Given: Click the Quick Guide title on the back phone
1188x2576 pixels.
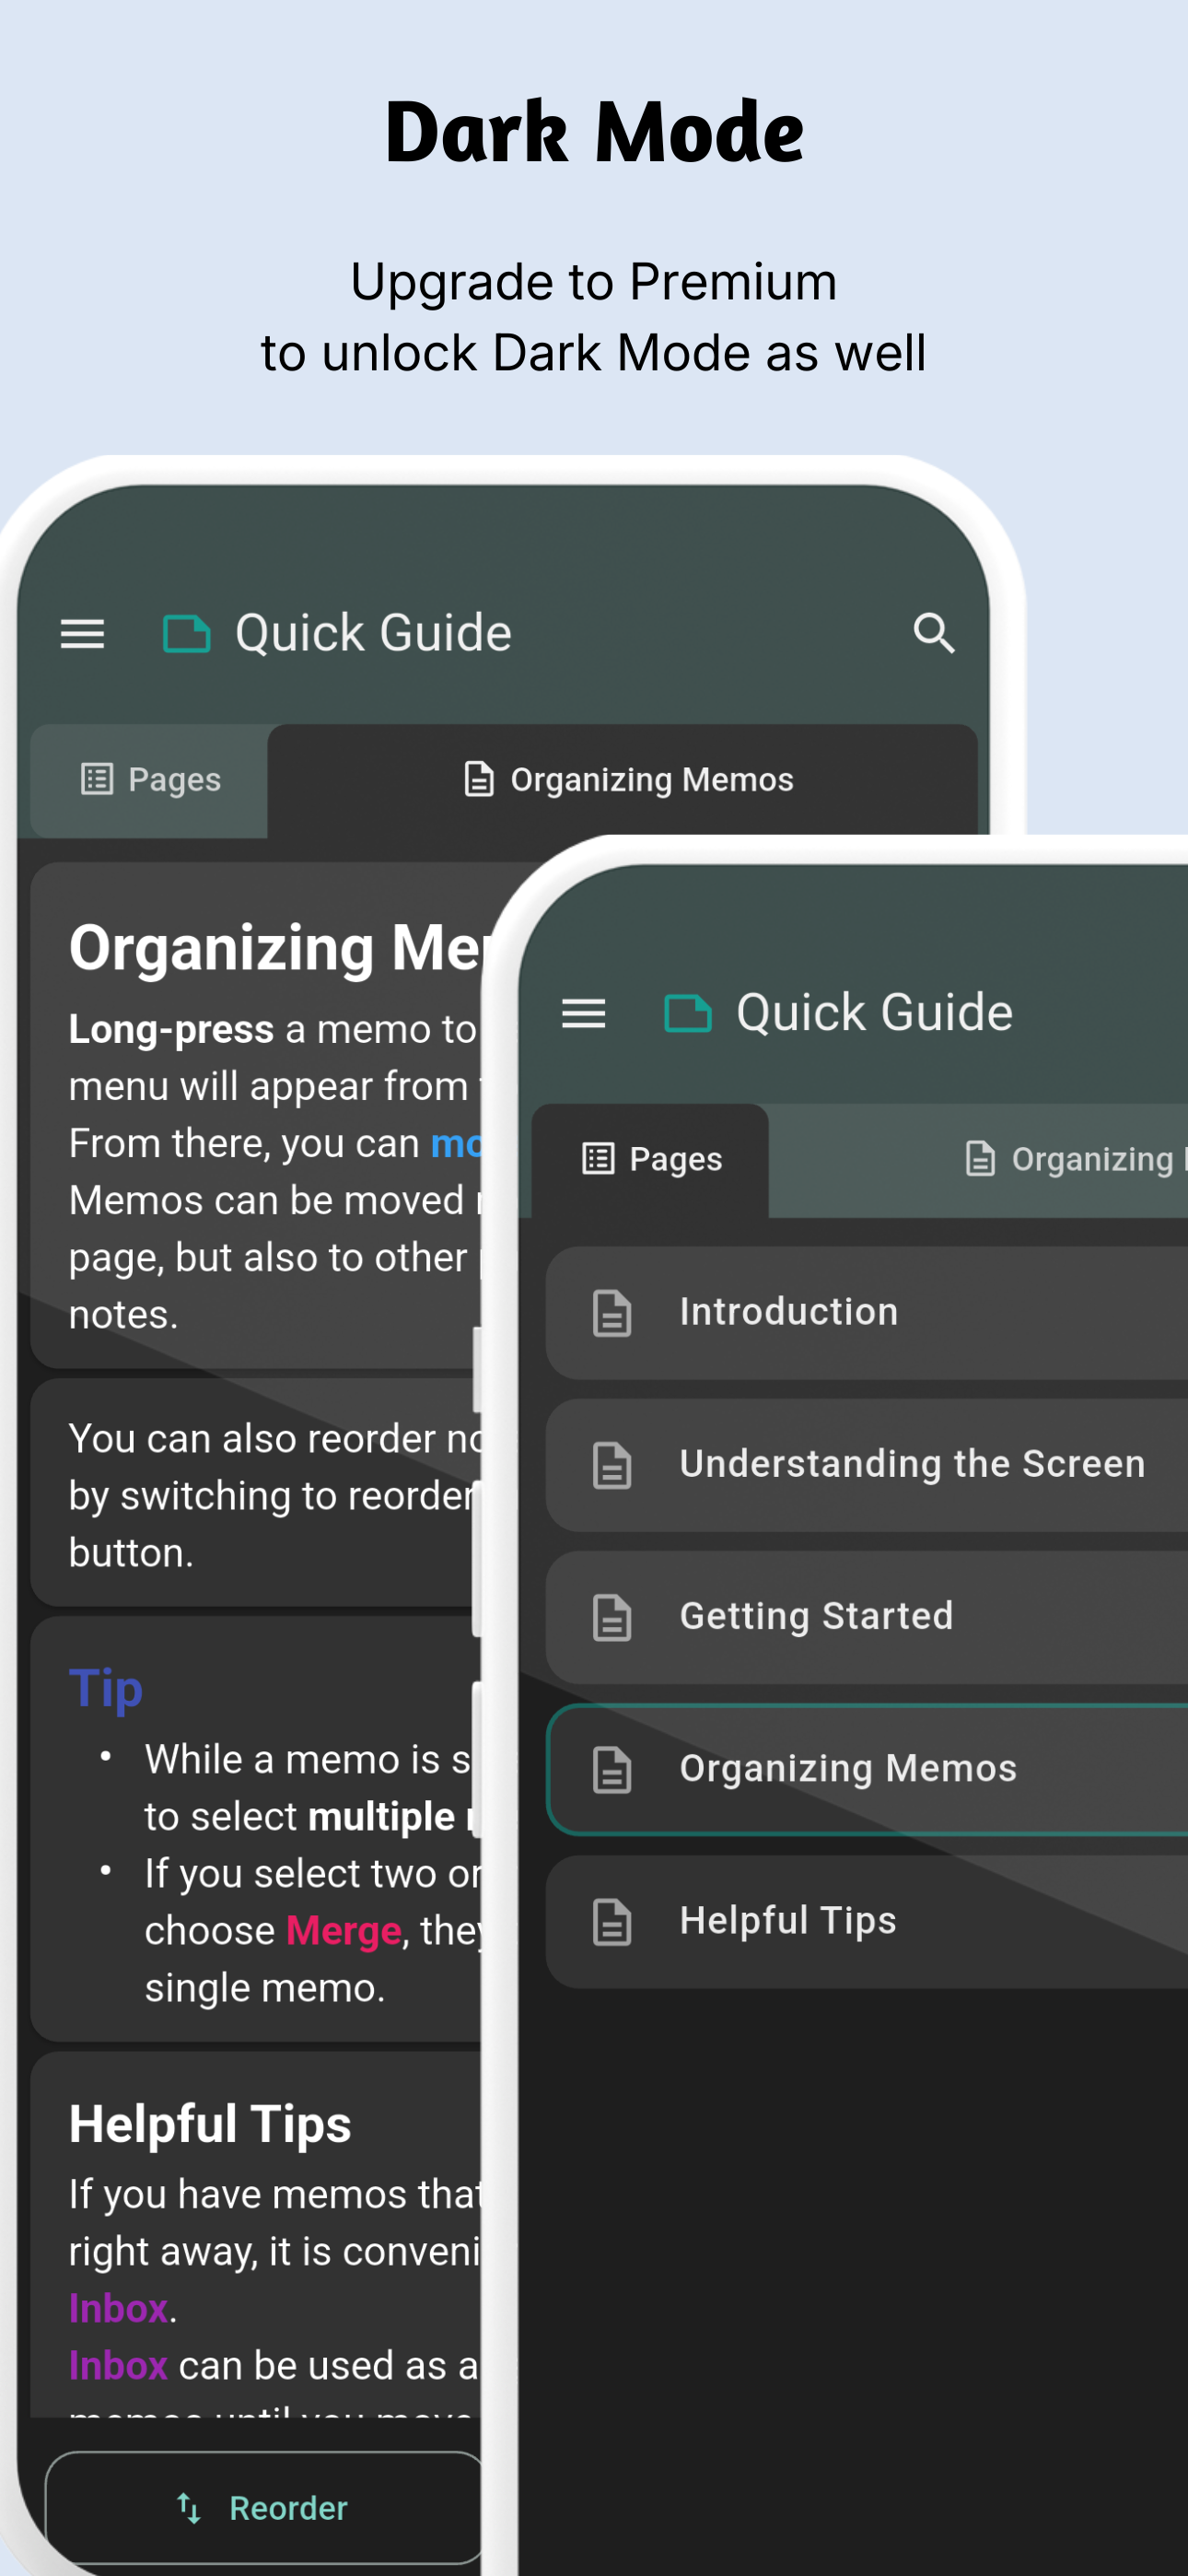Looking at the screenshot, I should pos(373,633).
